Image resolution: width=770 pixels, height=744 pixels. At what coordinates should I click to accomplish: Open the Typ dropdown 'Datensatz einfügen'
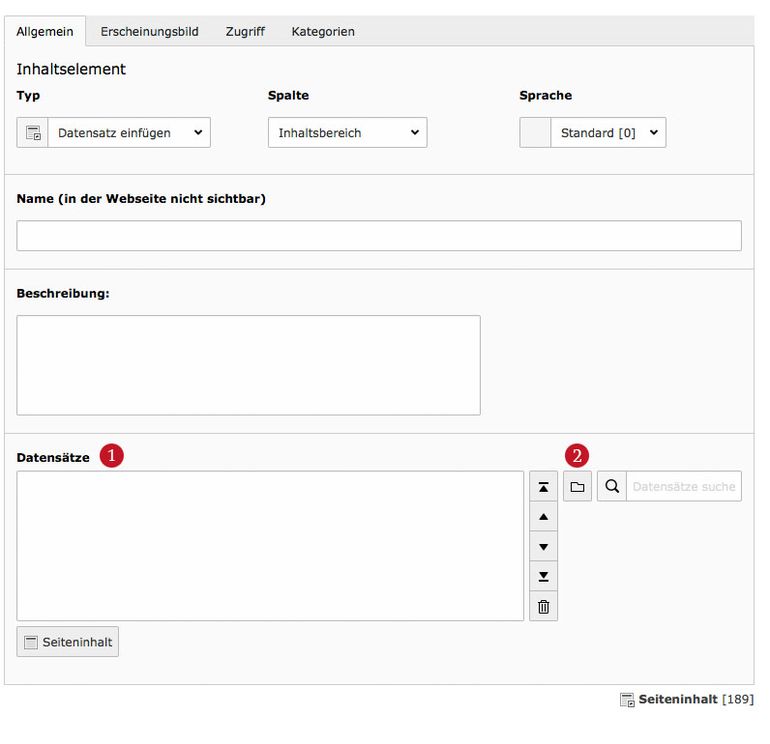click(129, 133)
